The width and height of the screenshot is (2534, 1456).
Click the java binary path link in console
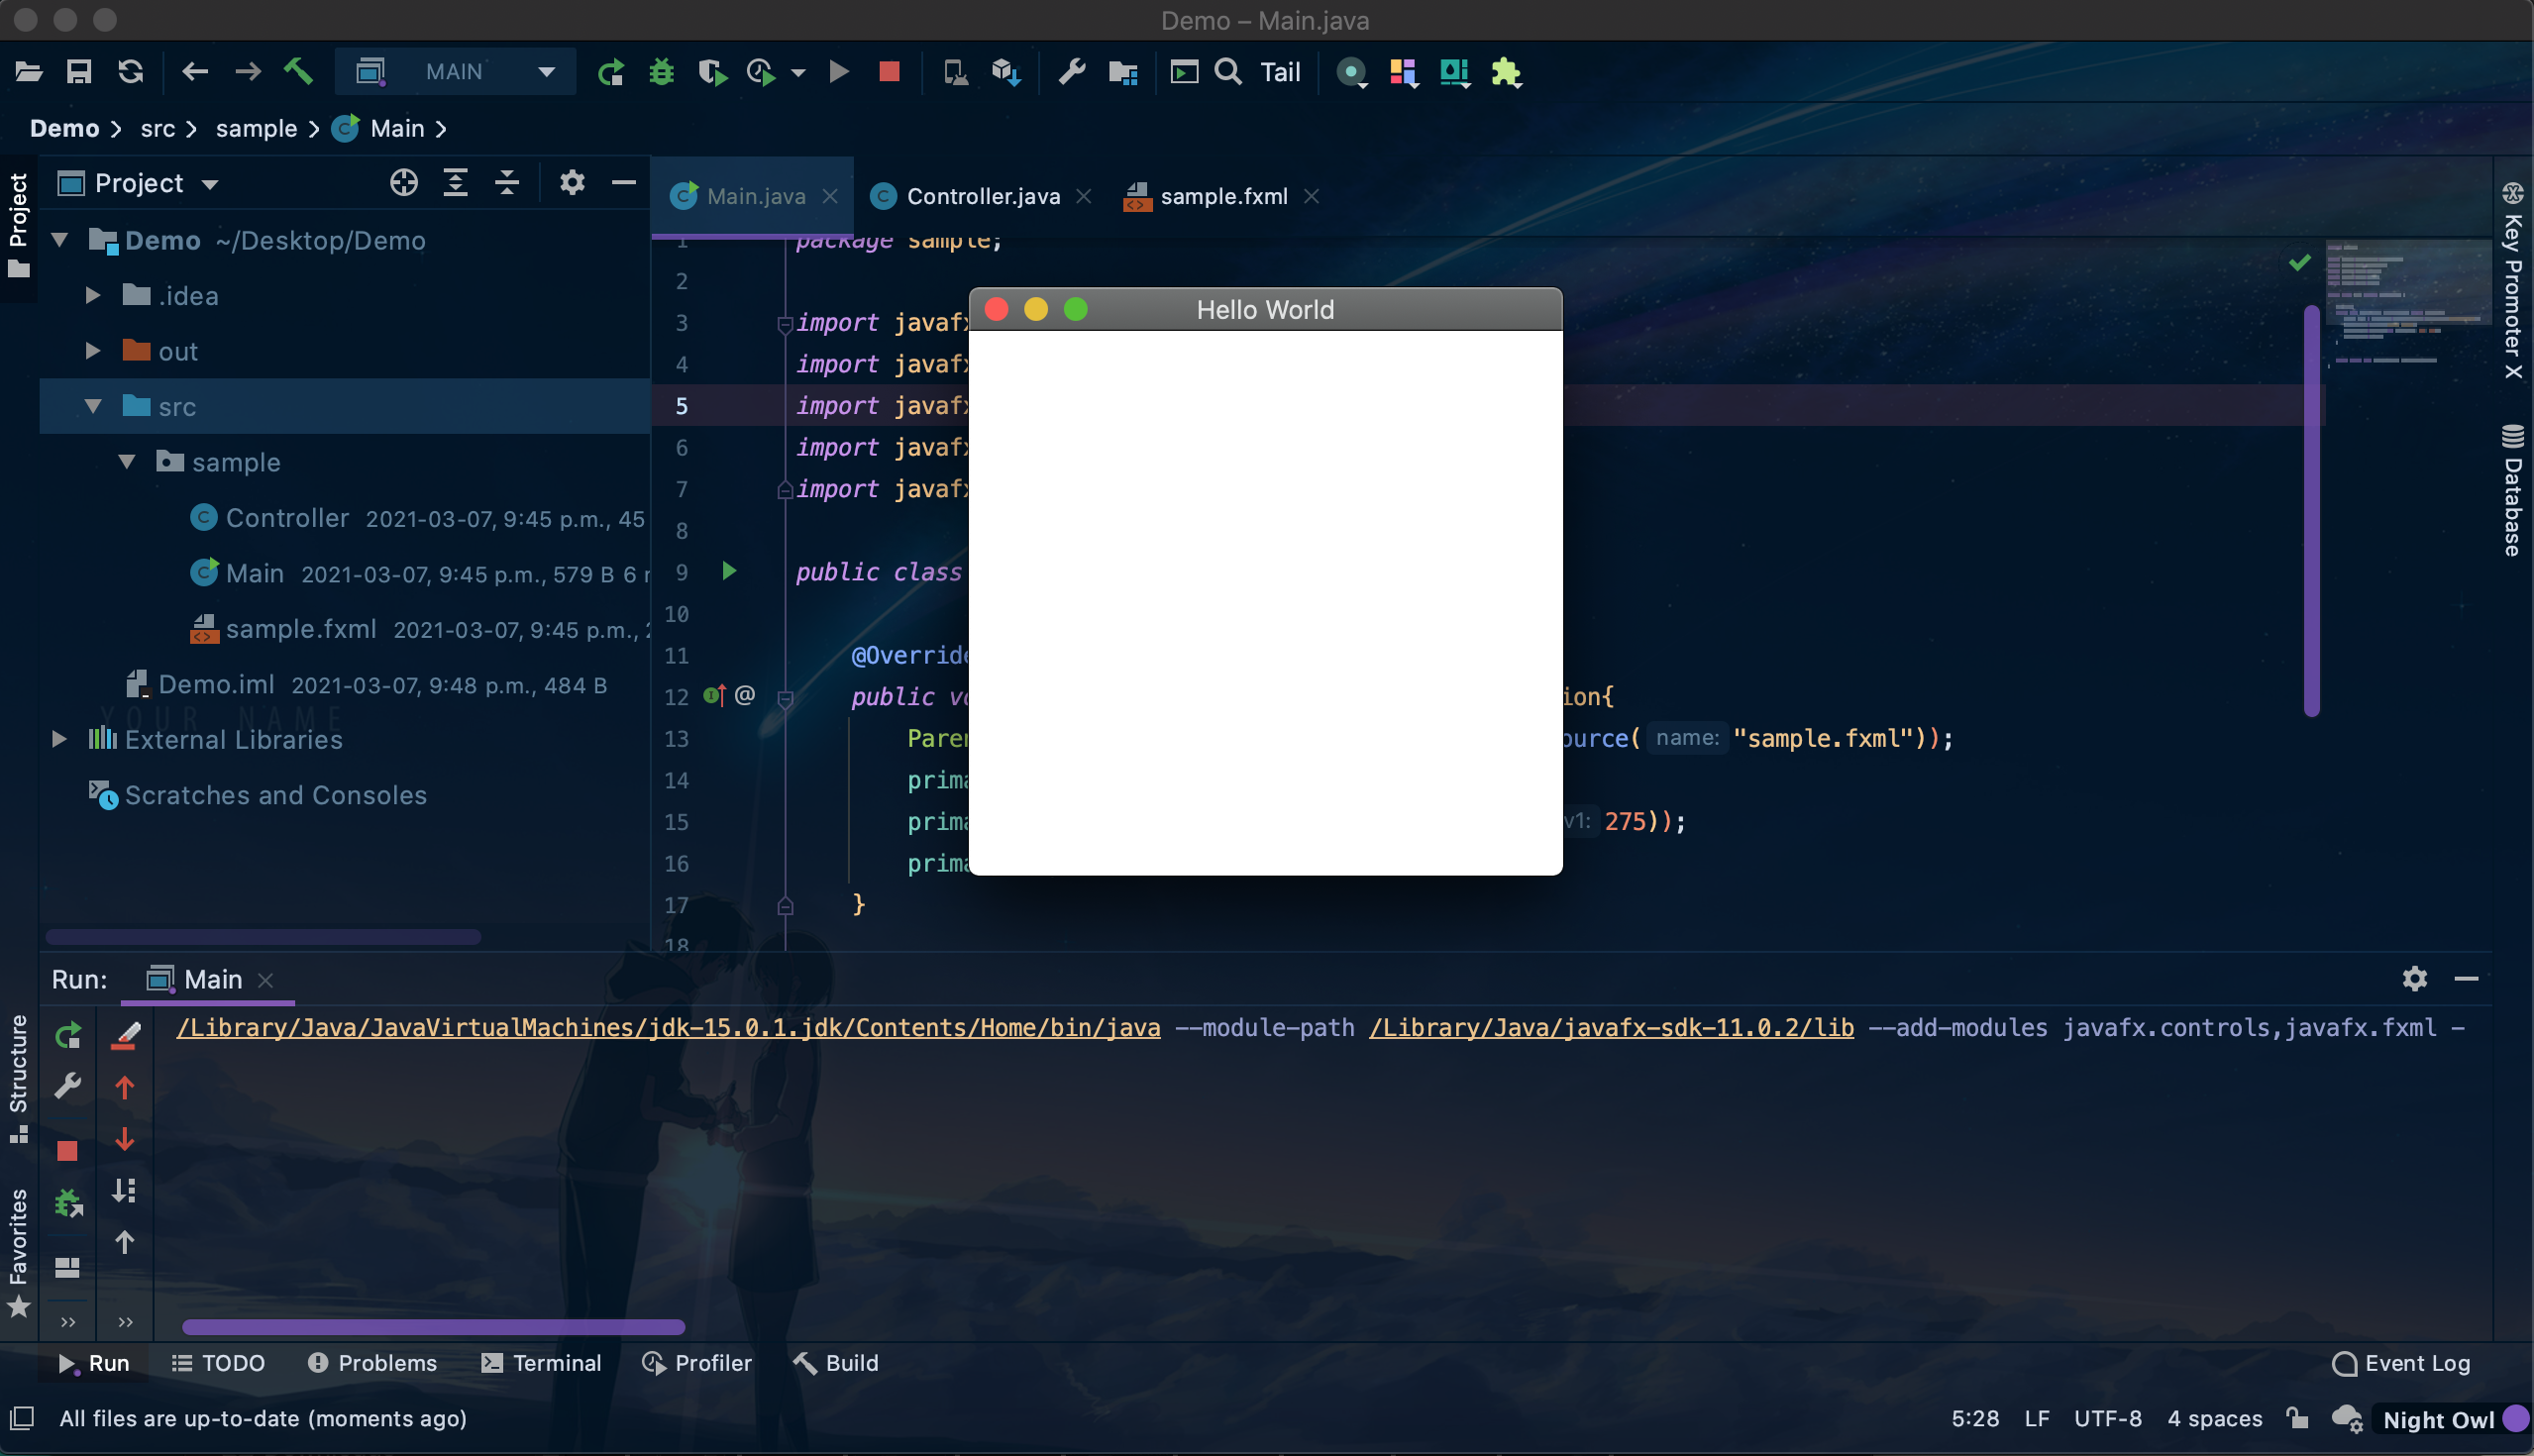pyautogui.click(x=668, y=1027)
